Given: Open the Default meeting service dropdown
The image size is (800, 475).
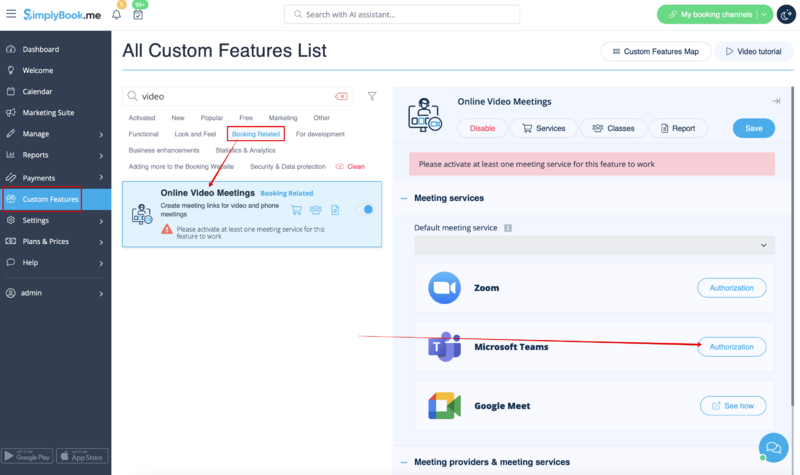Looking at the screenshot, I should [594, 245].
